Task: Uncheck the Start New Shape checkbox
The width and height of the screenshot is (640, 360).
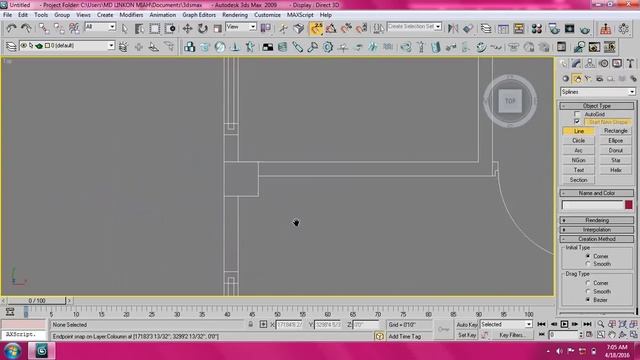Action: [577, 122]
